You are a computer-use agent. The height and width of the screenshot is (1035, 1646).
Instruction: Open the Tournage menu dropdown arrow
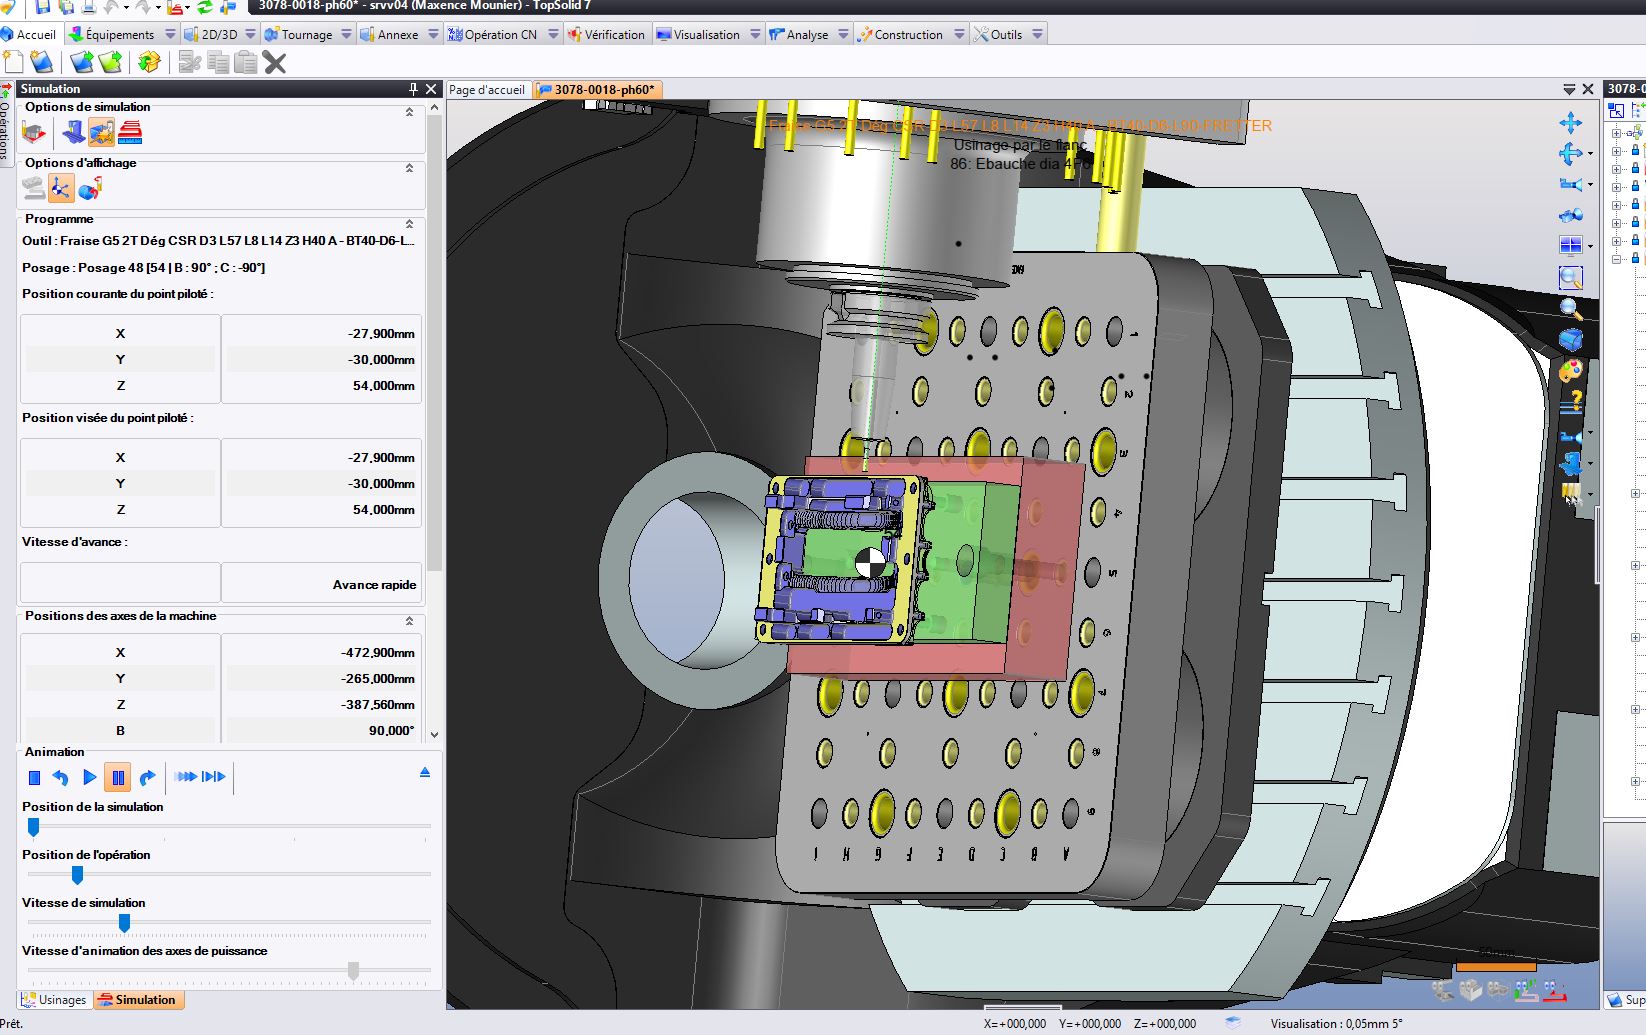[x=346, y=34]
